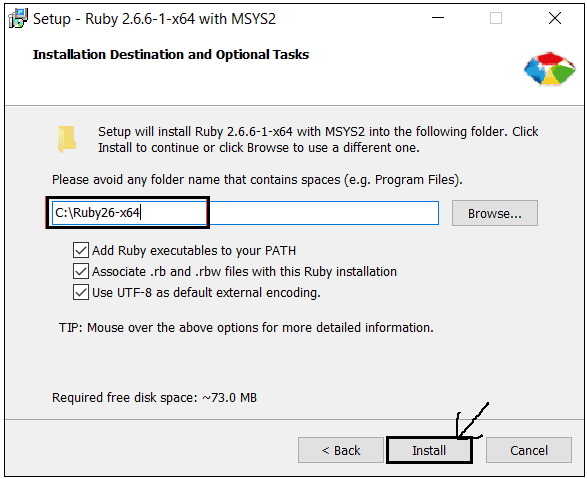Start installation with the Install button
Image resolution: width=587 pixels, height=479 pixels.
429,450
